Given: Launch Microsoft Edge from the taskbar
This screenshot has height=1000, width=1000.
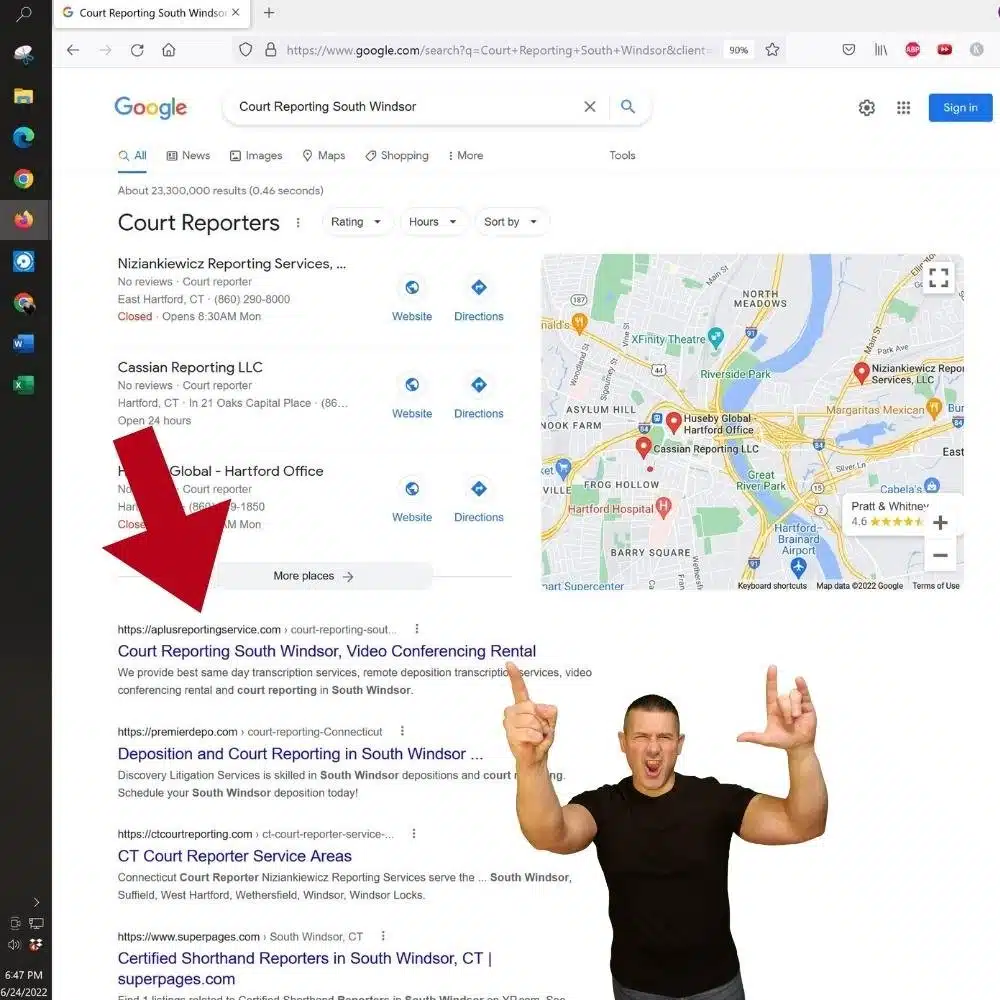Looking at the screenshot, I should tap(24, 138).
